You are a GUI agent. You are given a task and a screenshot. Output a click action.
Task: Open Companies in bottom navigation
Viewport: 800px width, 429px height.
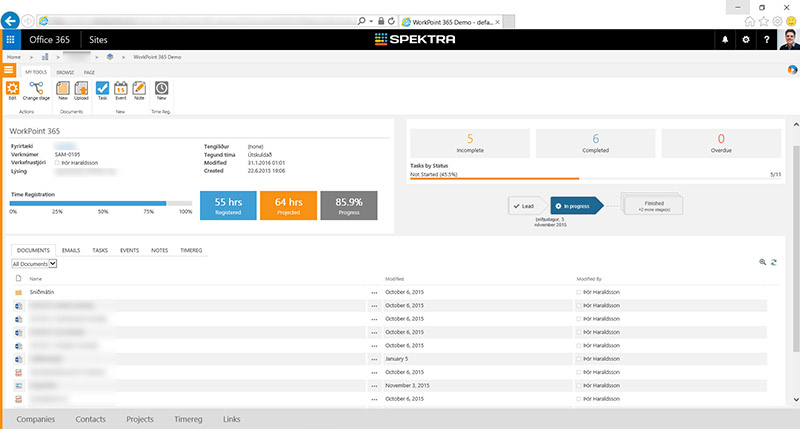[x=36, y=419]
